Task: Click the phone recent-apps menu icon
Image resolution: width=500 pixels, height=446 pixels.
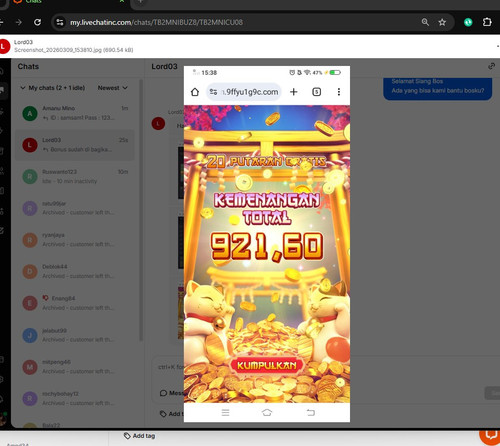Action: pyautogui.click(x=225, y=413)
